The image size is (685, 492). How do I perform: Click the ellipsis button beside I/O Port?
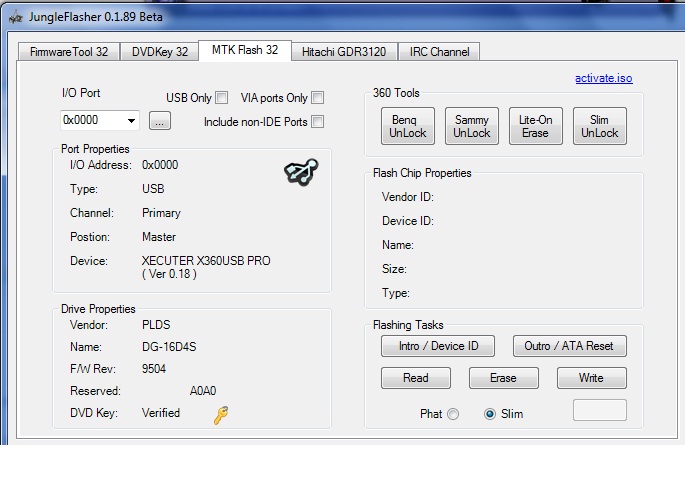point(160,121)
